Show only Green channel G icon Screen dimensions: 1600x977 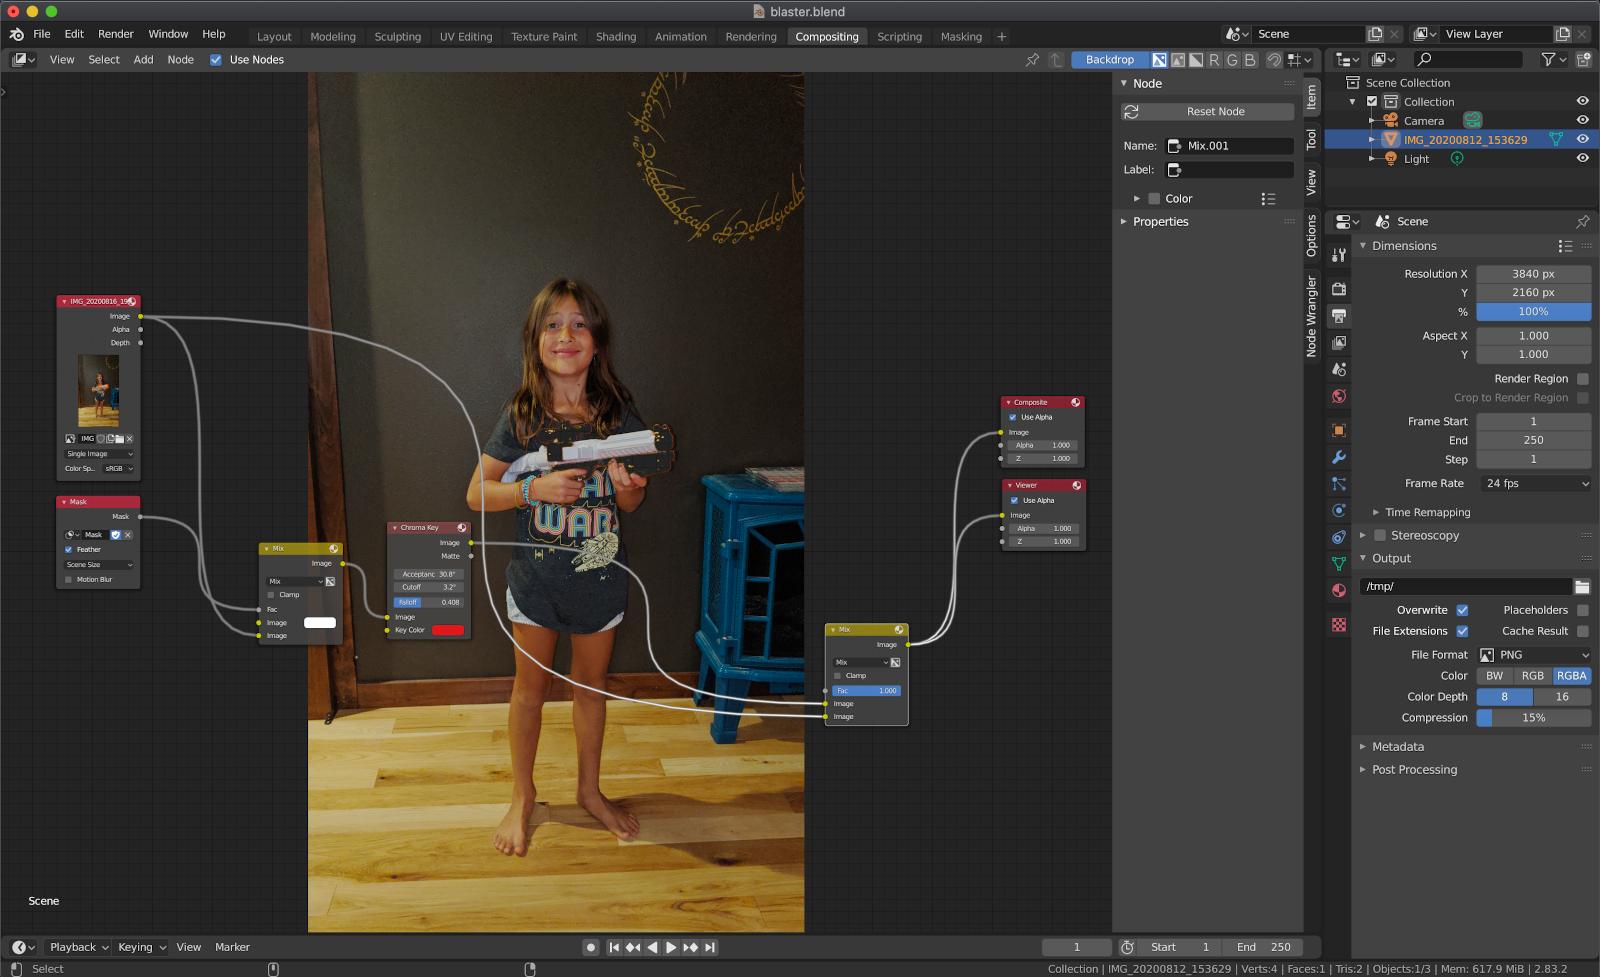click(1232, 60)
